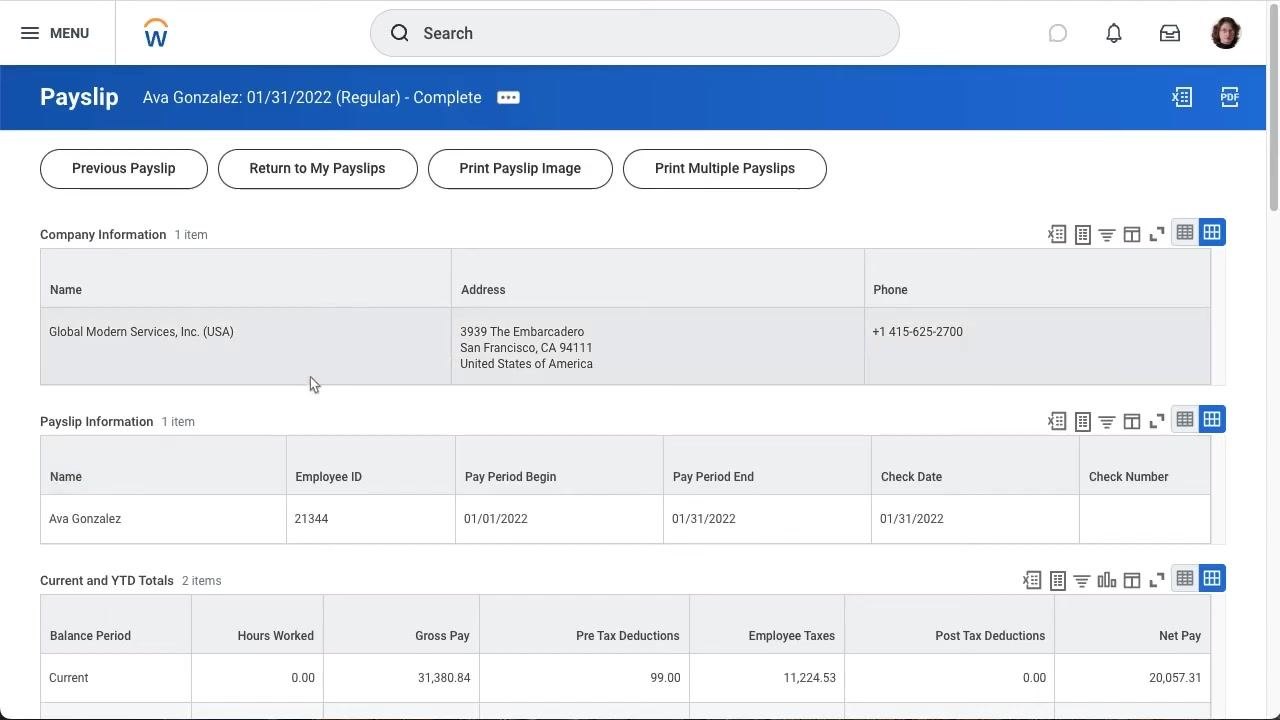Click the Workday logo home icon
Viewport: 1280px width, 720px height.
156,33
